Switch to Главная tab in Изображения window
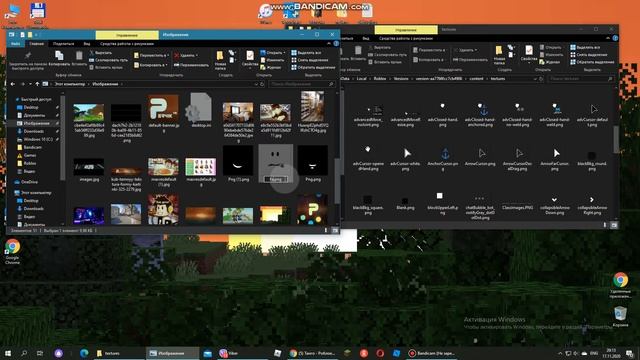 click(x=36, y=44)
